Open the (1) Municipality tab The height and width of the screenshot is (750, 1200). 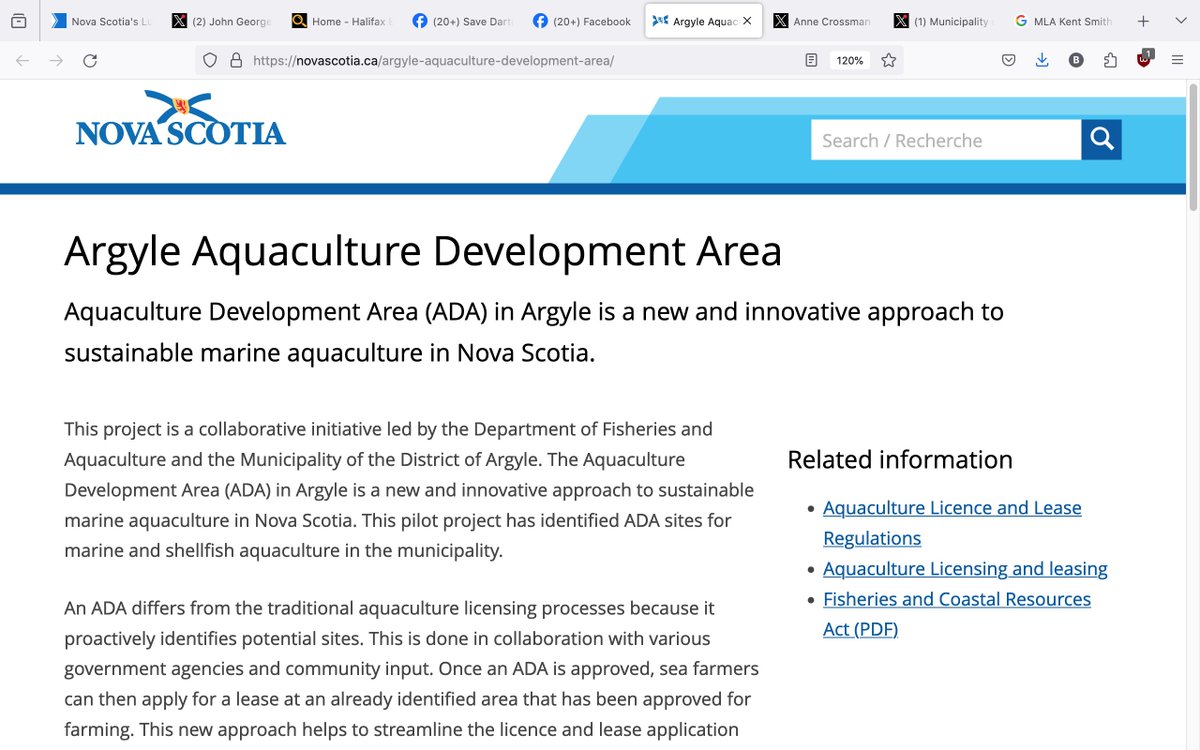(x=944, y=21)
